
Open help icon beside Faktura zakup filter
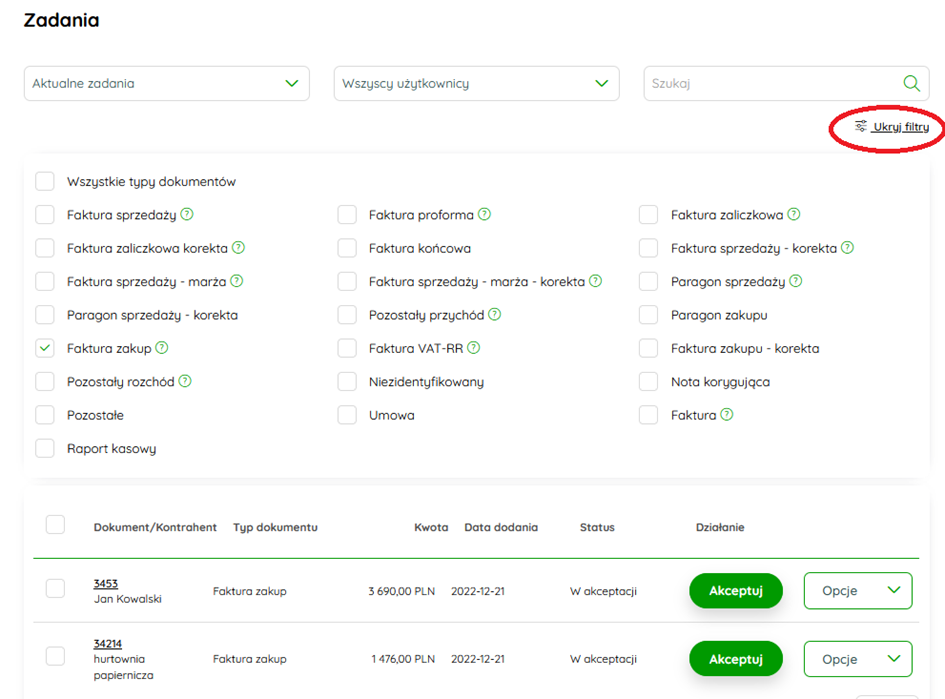tap(162, 348)
